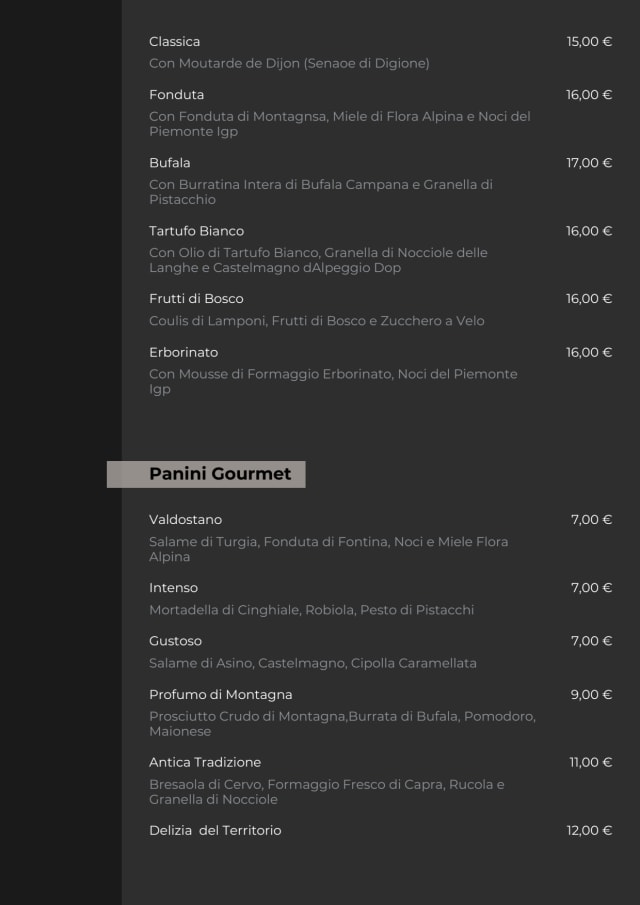
Task: Open the Gustoso panino entry
Action: (176, 641)
